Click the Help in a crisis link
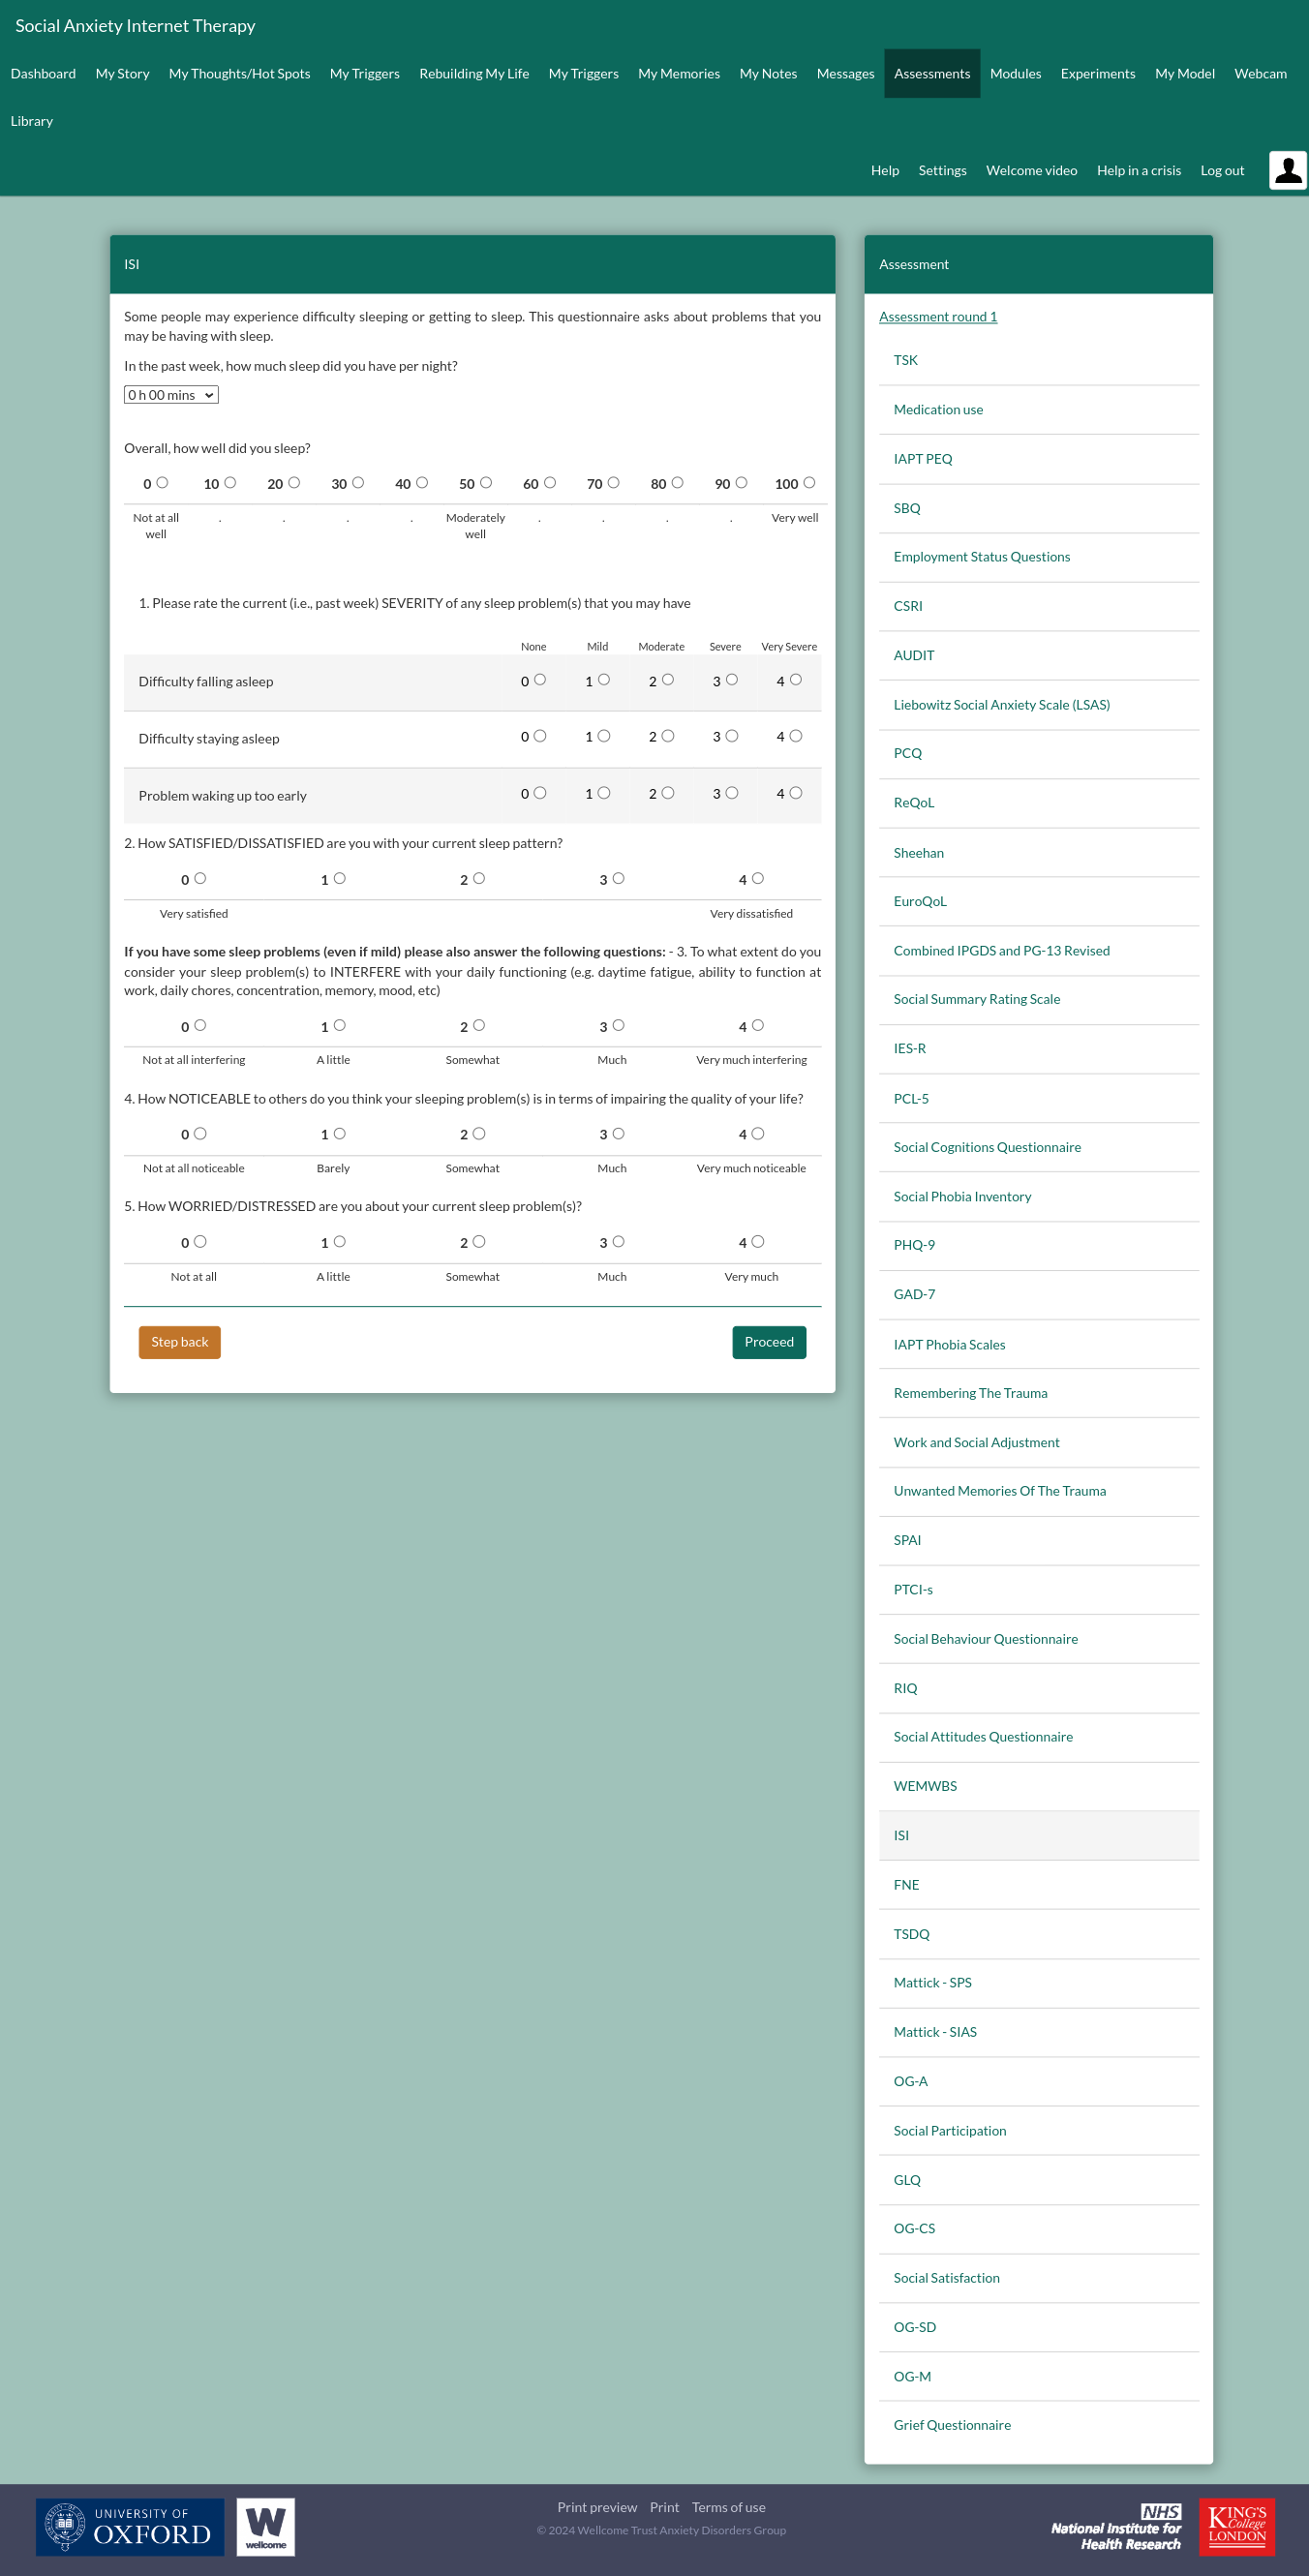Image resolution: width=1309 pixels, height=2576 pixels. click(1138, 171)
